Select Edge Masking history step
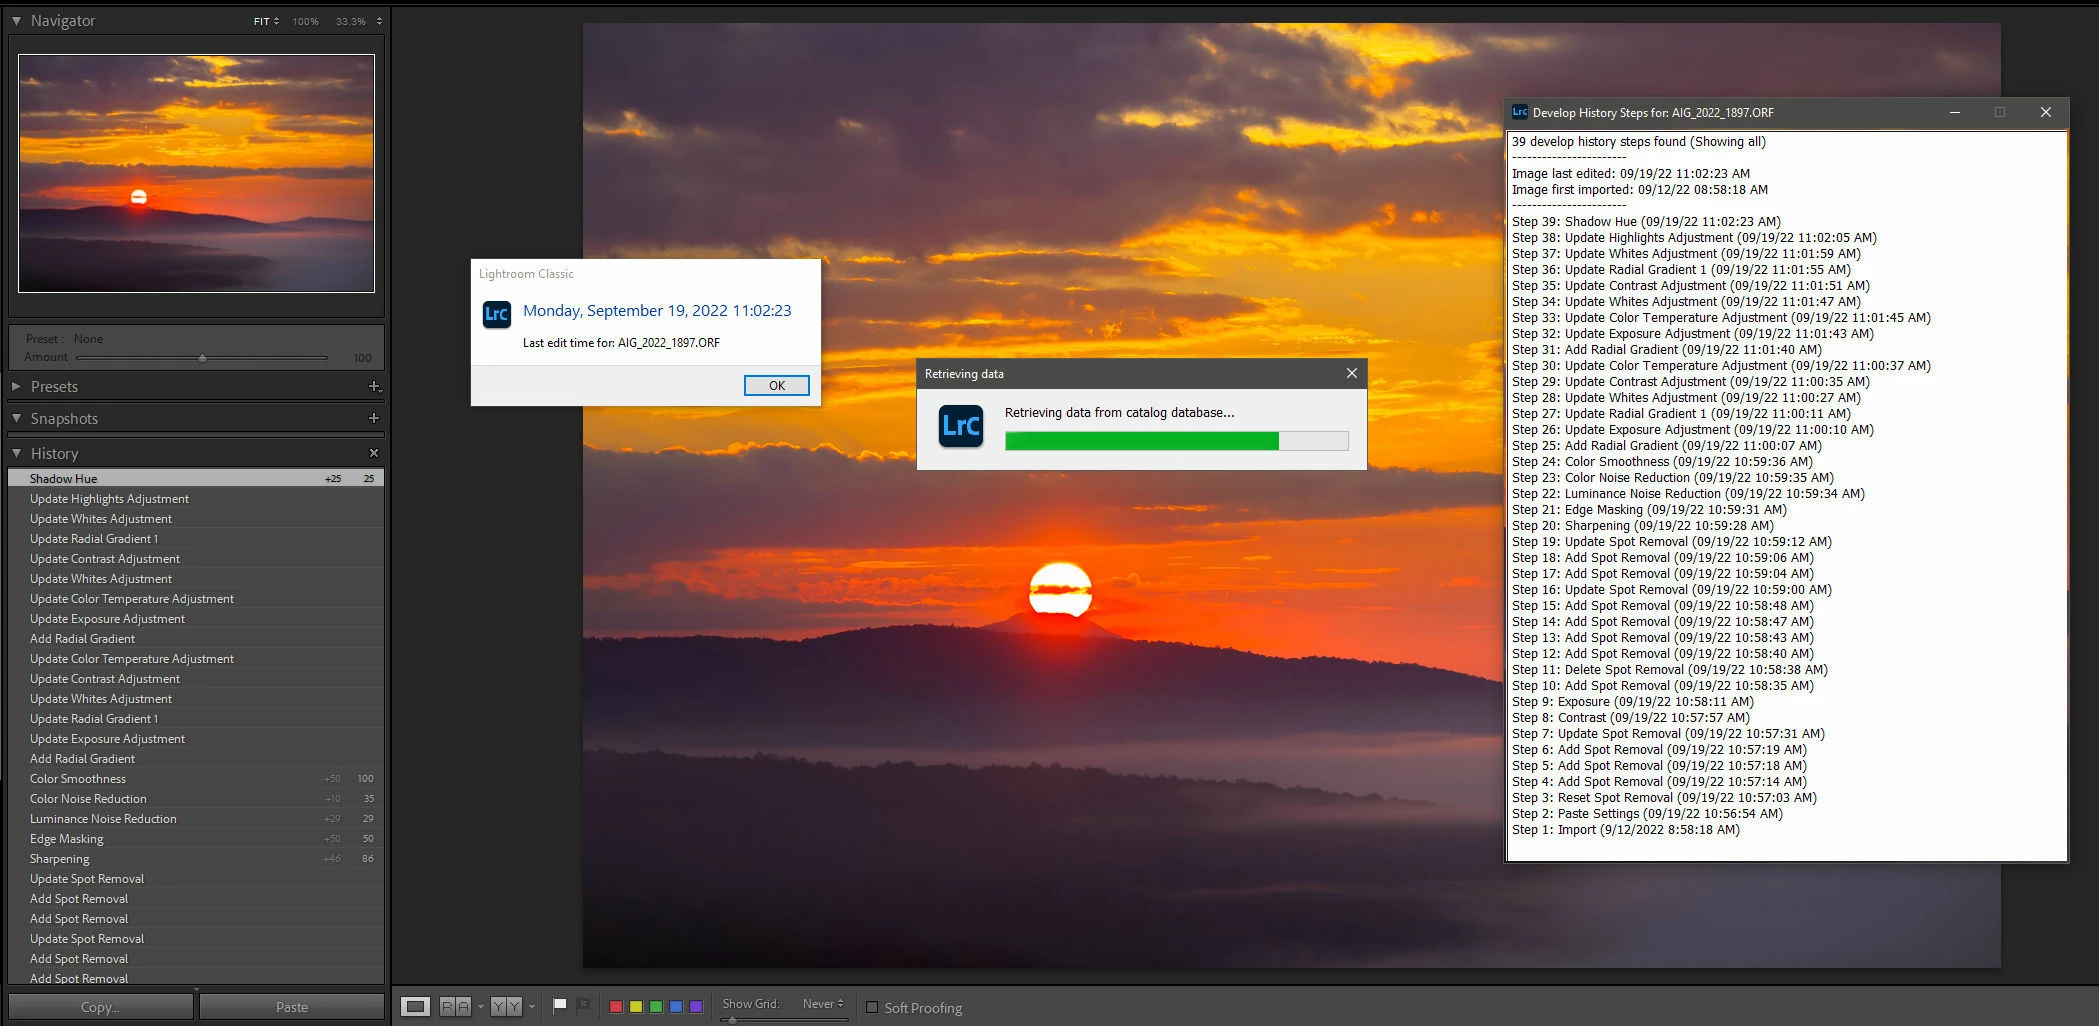 point(196,838)
